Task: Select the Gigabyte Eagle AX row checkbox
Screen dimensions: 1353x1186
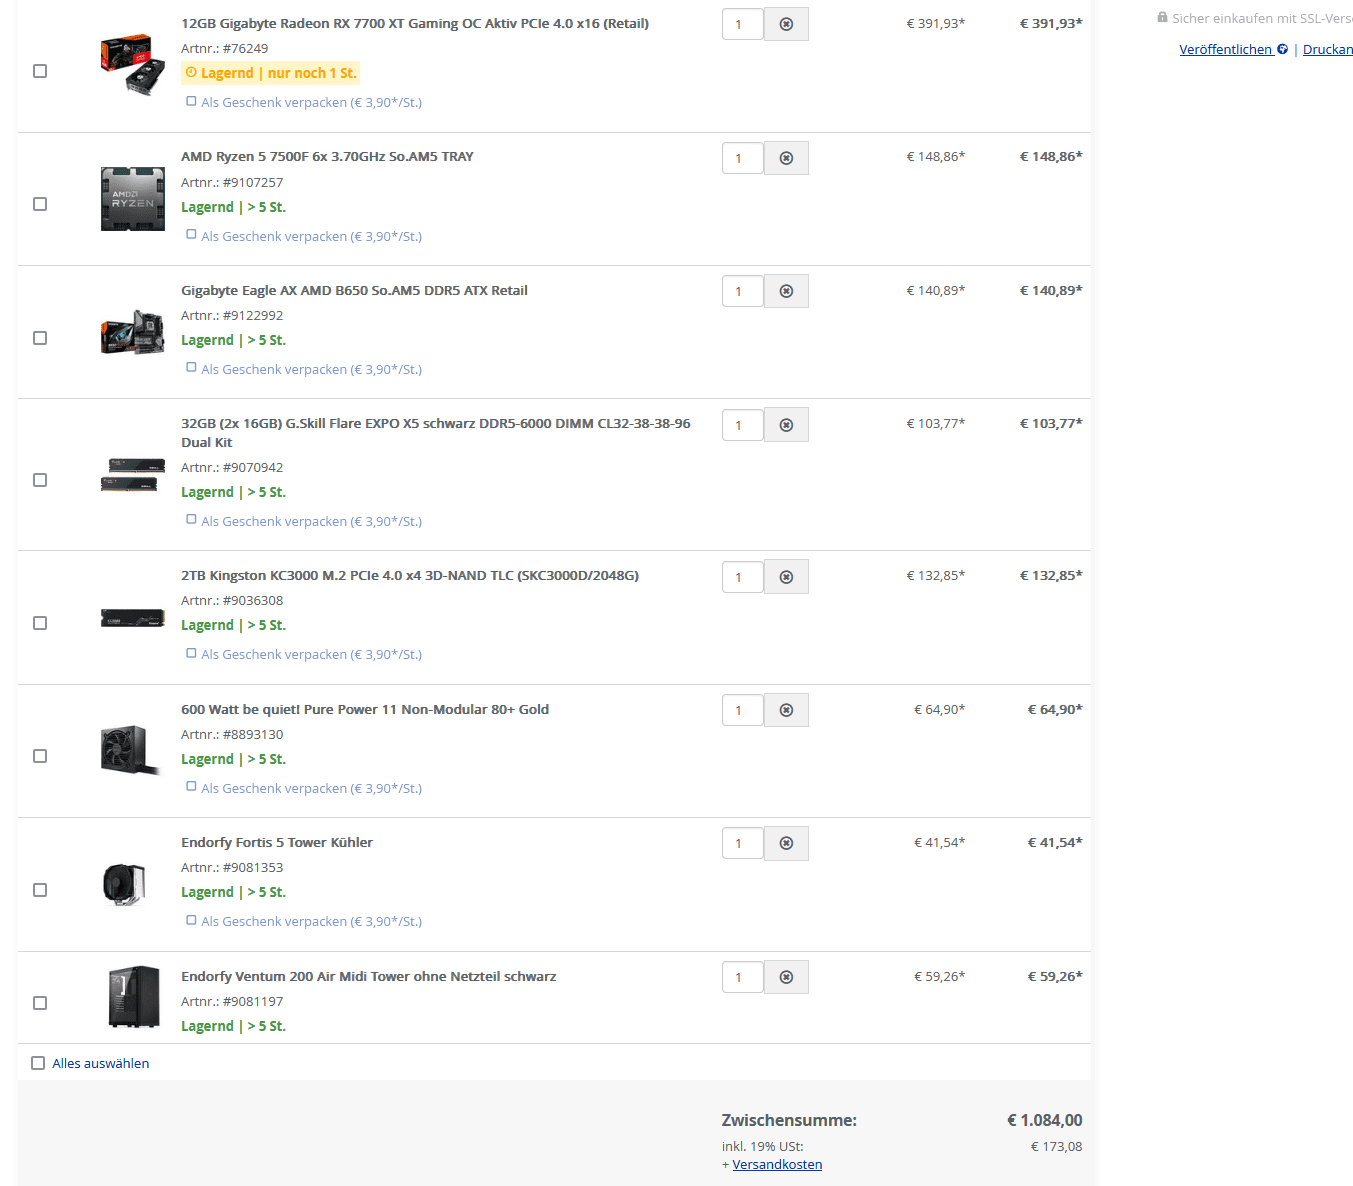Action: click(x=40, y=338)
